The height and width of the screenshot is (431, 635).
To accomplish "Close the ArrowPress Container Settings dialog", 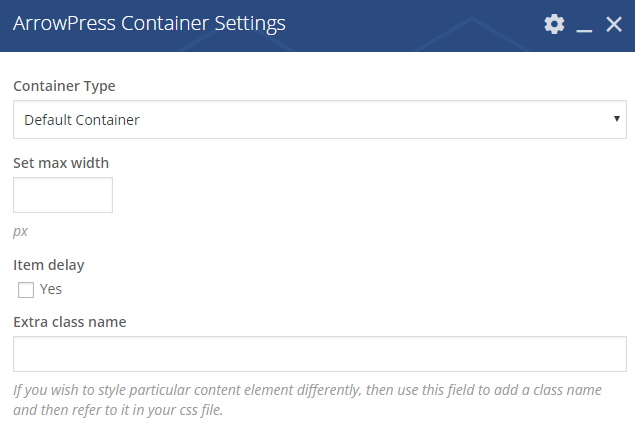I will point(614,24).
